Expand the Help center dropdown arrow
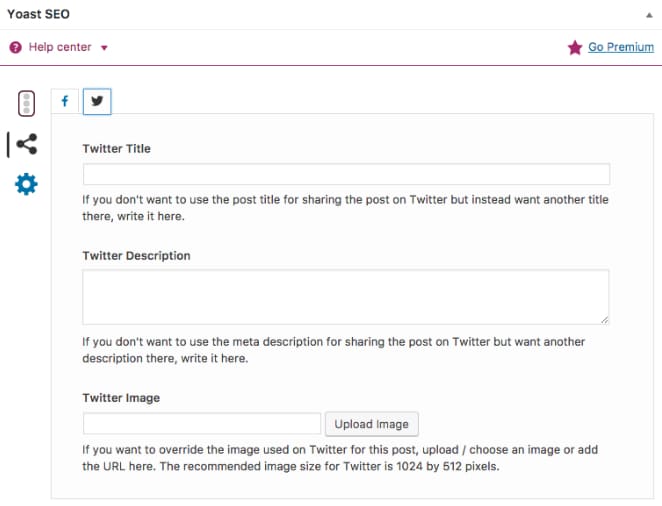 (x=104, y=48)
